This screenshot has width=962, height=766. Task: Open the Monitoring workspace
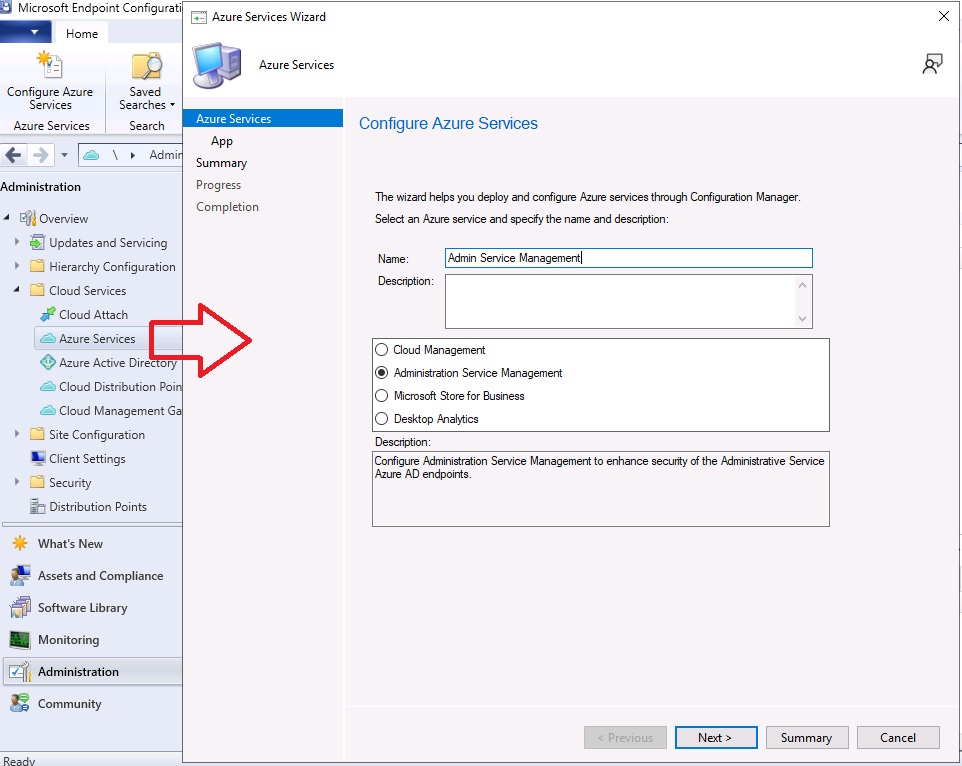(x=69, y=640)
